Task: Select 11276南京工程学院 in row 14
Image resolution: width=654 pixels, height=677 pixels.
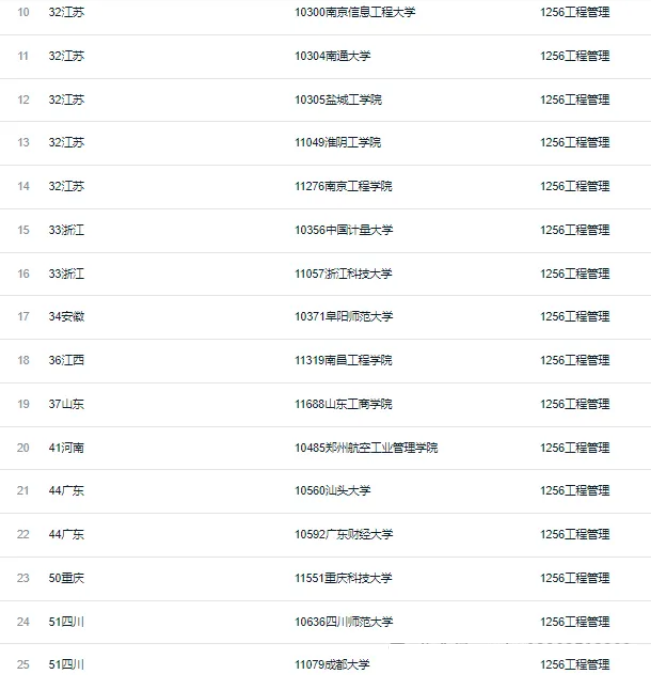Action: [x=343, y=186]
